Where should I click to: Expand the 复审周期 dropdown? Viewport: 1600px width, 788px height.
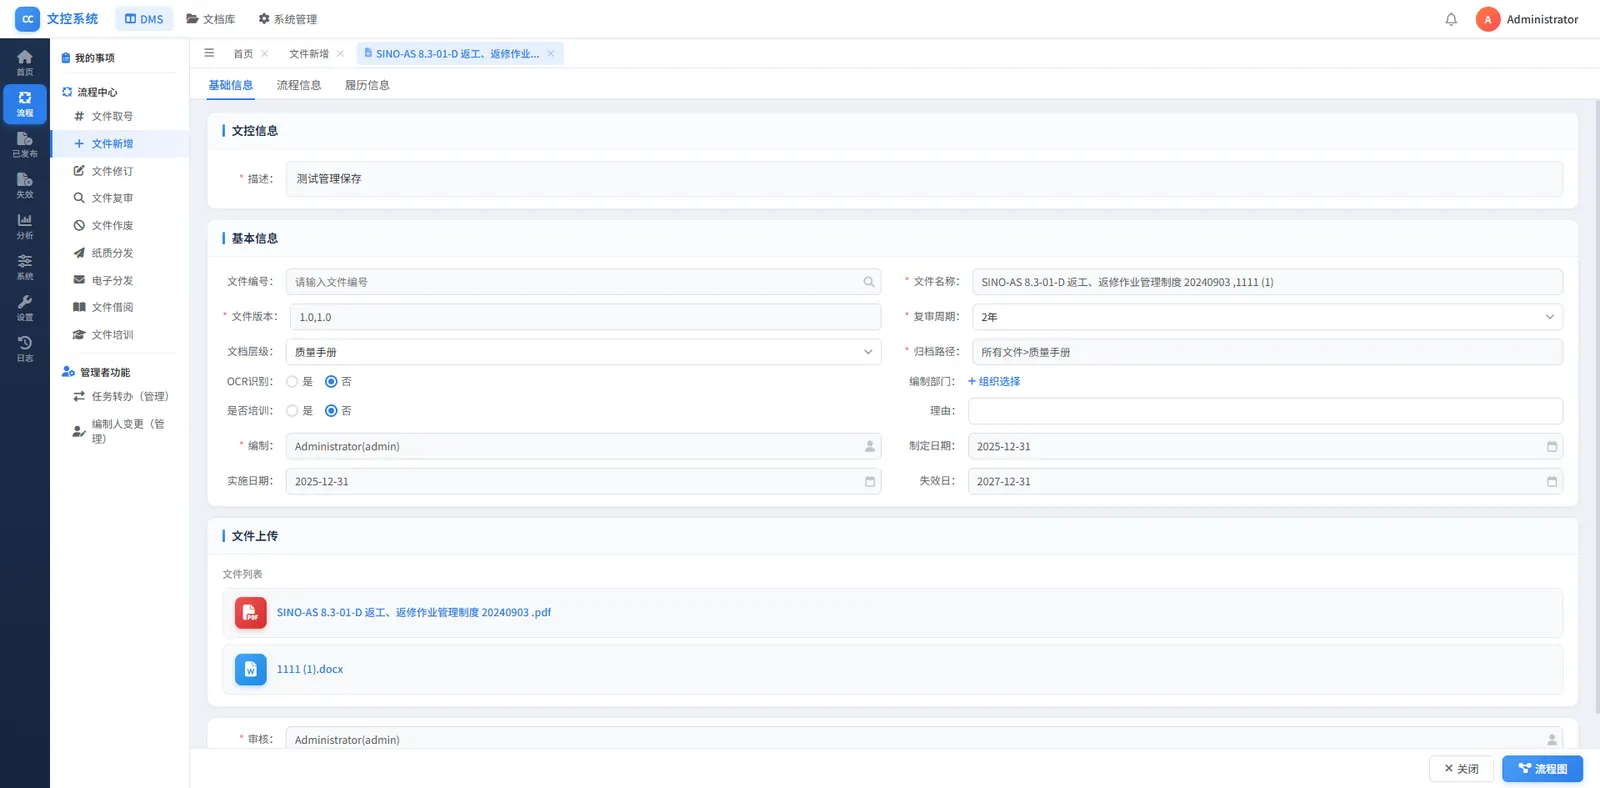click(1549, 317)
